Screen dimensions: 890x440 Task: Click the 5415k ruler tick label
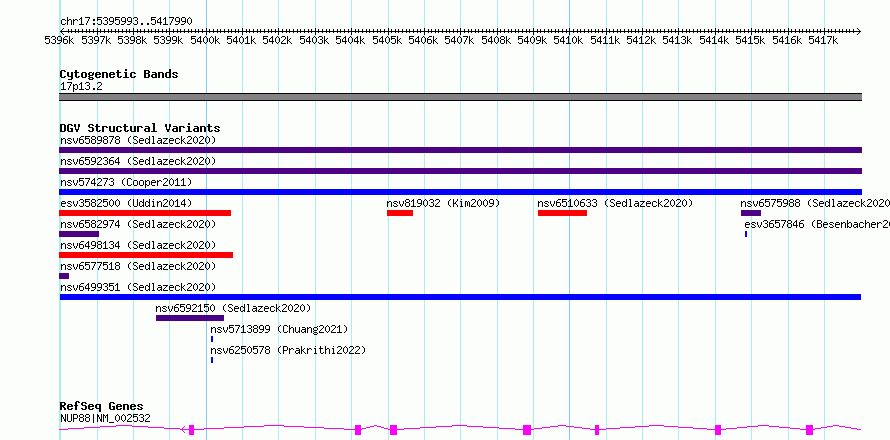pyautogui.click(x=751, y=40)
